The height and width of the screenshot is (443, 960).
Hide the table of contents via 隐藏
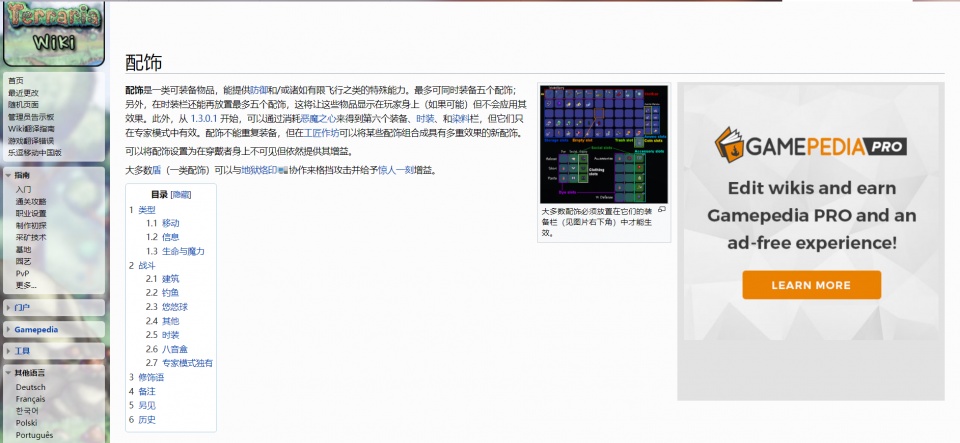point(181,195)
